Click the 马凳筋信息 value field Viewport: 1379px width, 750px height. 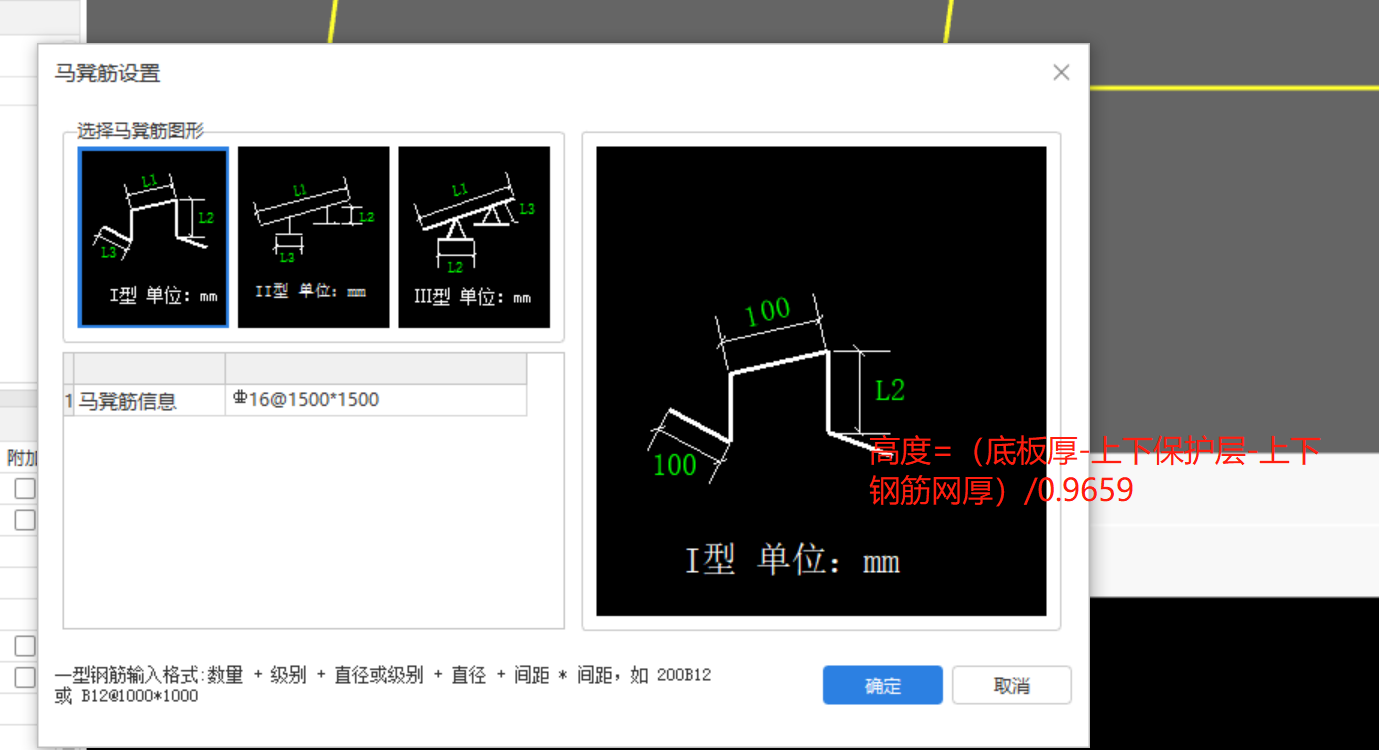click(376, 400)
